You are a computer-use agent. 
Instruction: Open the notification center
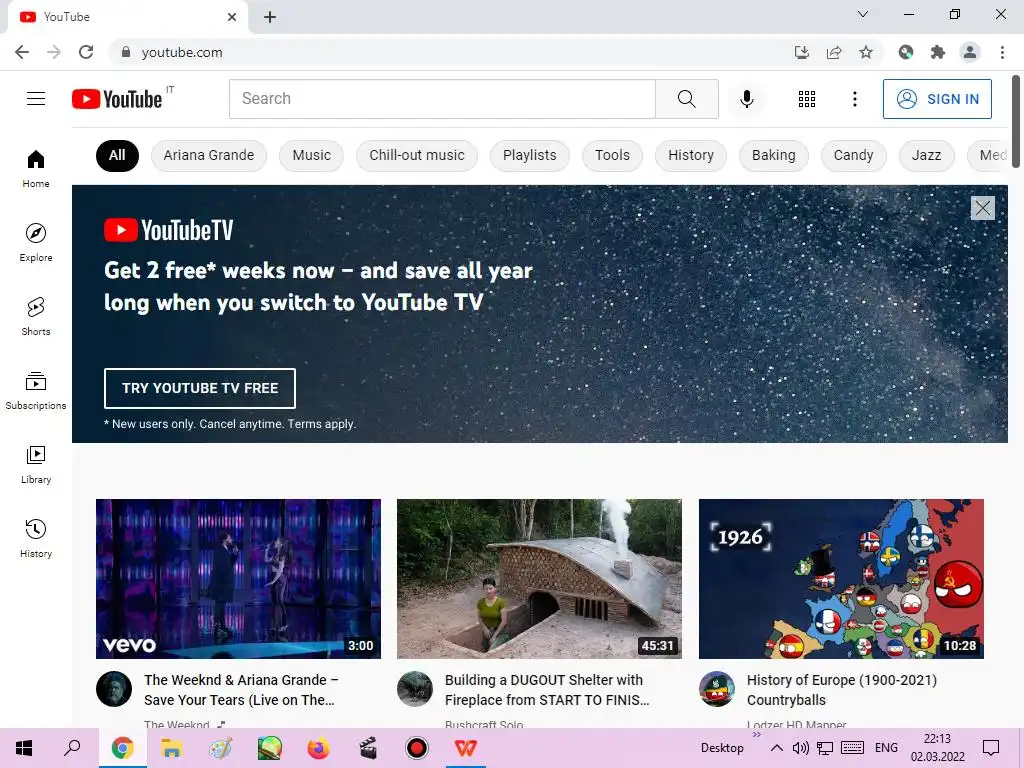[991, 748]
